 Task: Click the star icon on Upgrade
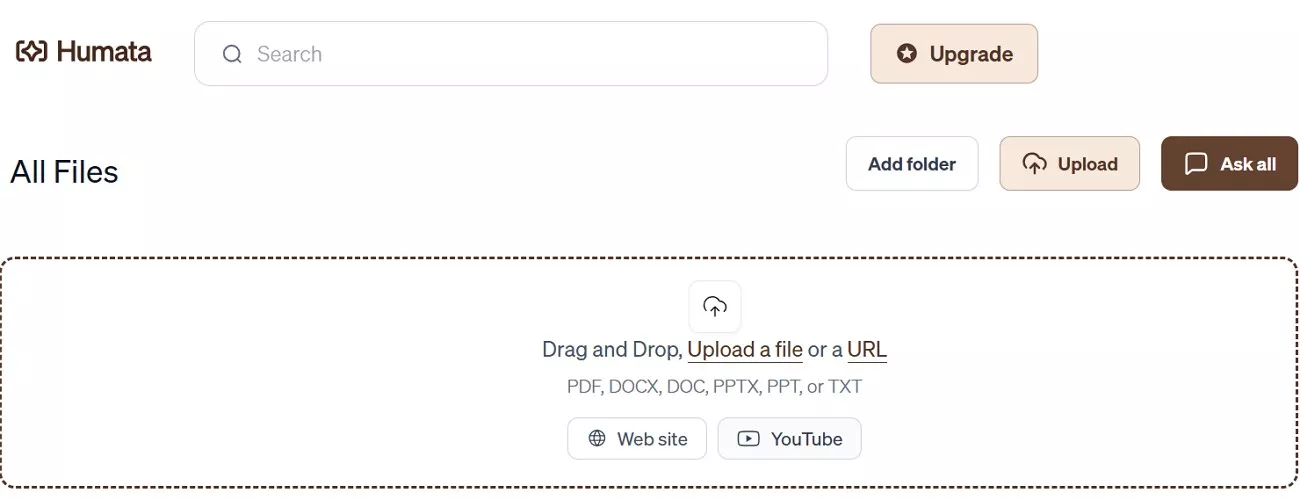[x=907, y=54]
